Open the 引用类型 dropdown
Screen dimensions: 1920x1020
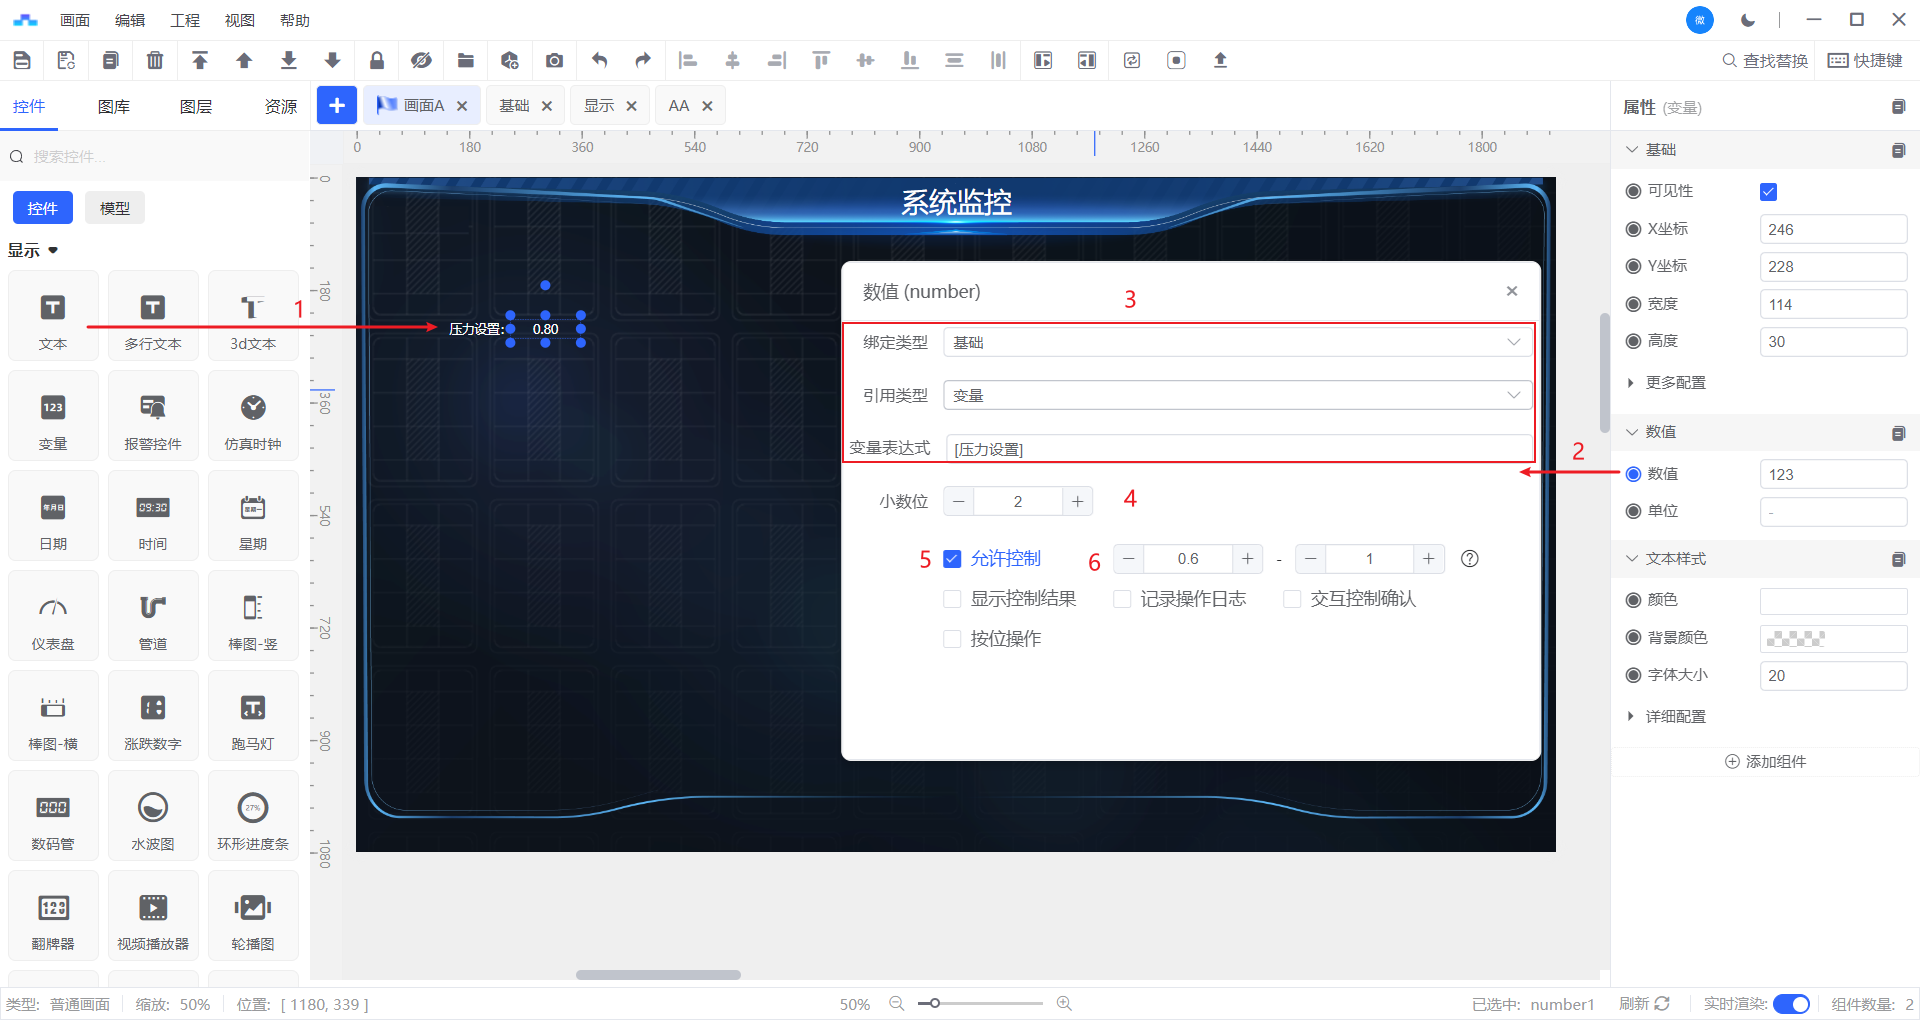tap(1236, 396)
